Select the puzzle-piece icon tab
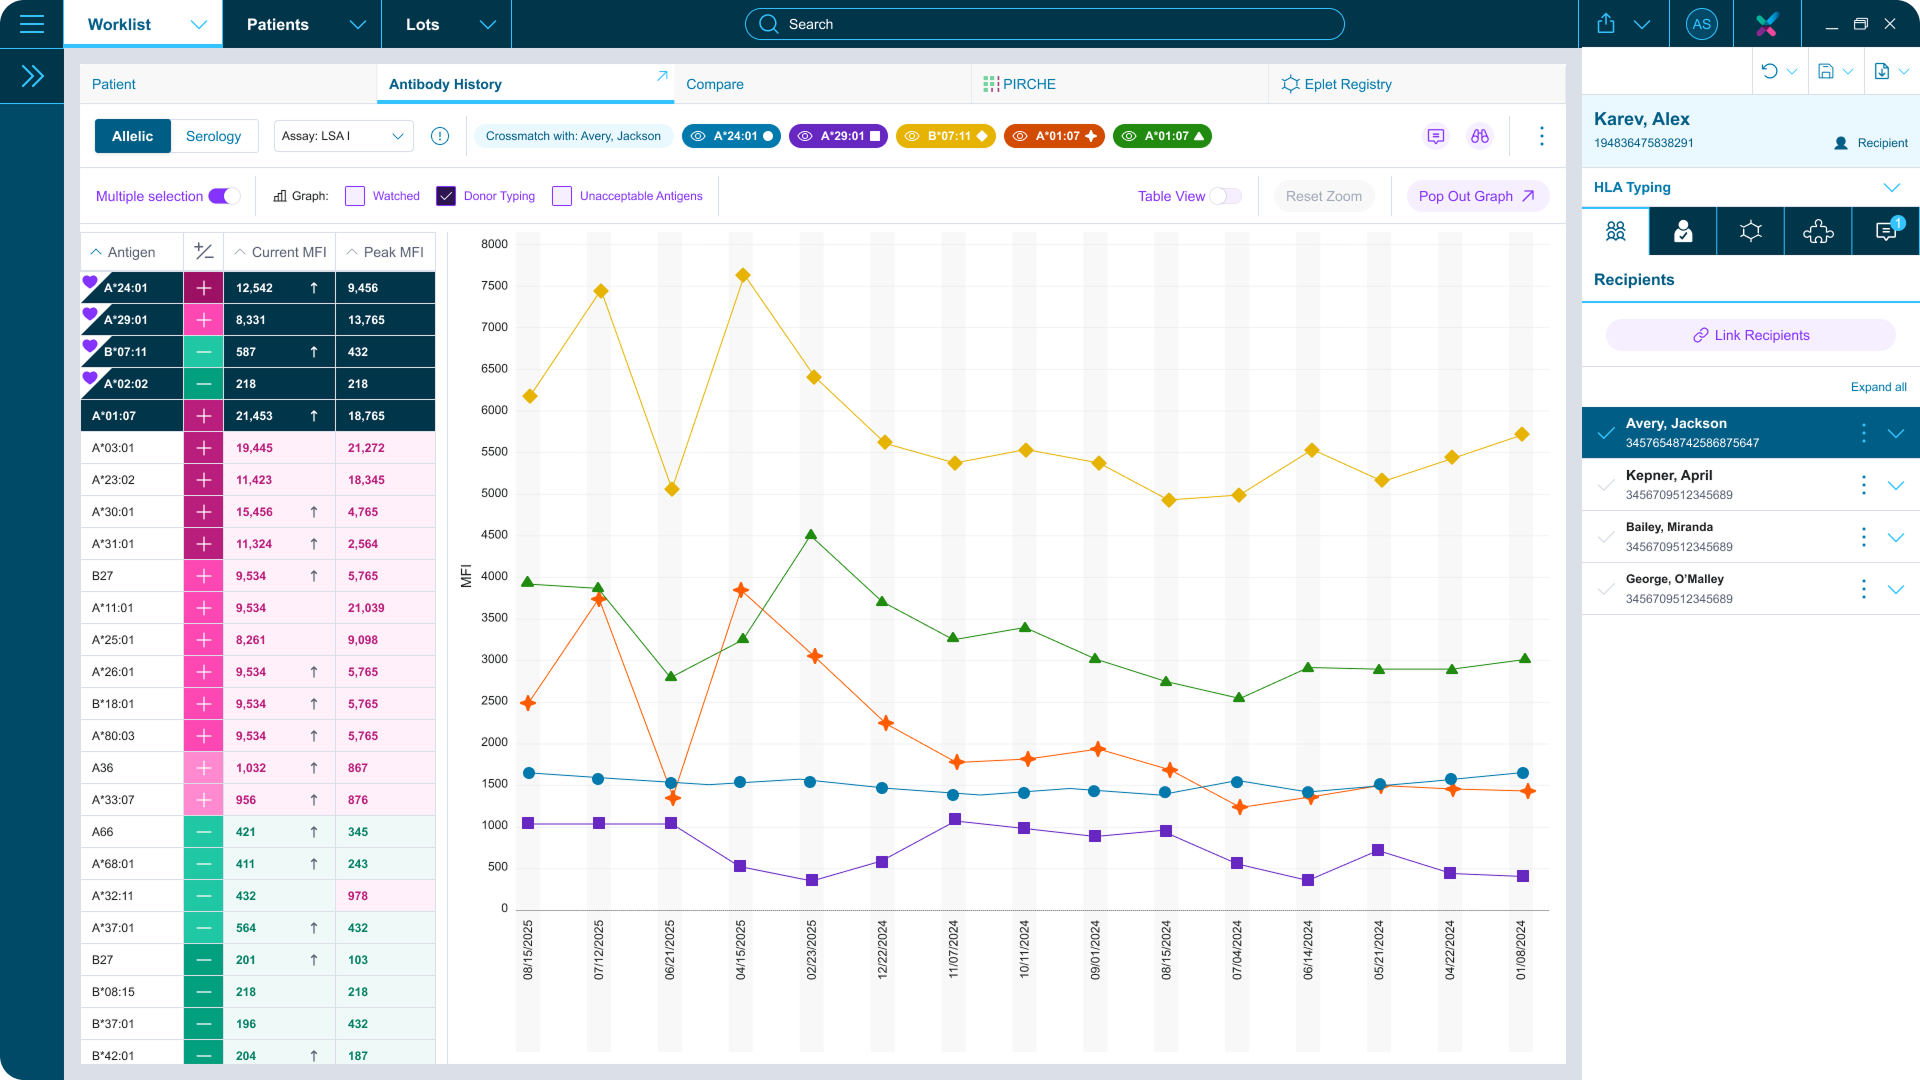1920x1080 pixels. pos(1818,231)
